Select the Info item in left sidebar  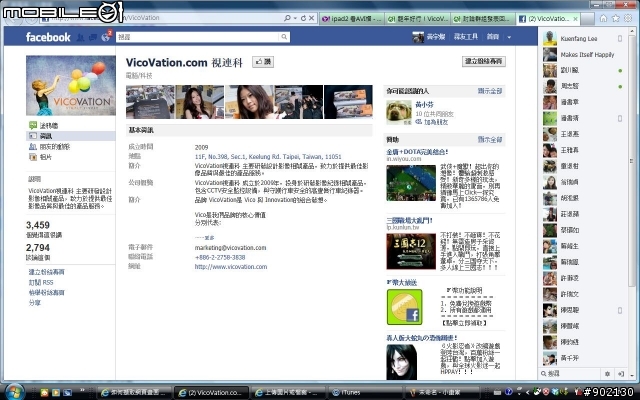[x=71, y=136]
